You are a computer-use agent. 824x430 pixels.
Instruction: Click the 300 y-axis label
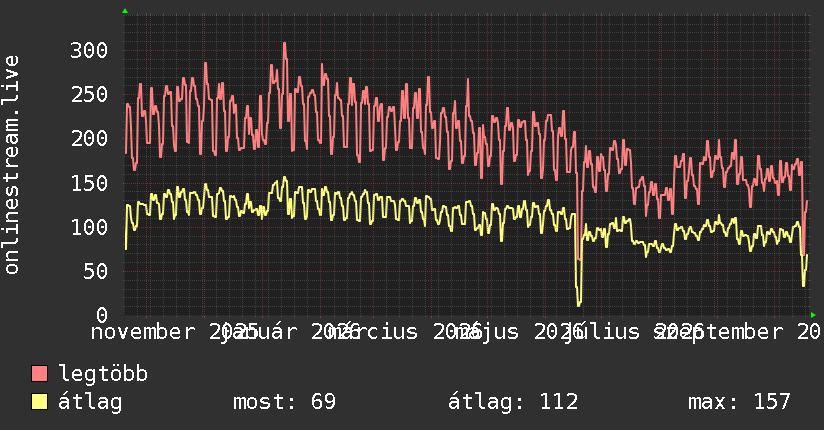click(x=89, y=51)
